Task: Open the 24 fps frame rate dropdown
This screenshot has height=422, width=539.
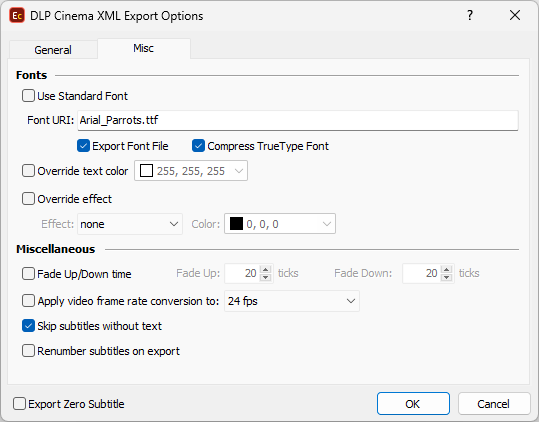Action: coord(292,301)
